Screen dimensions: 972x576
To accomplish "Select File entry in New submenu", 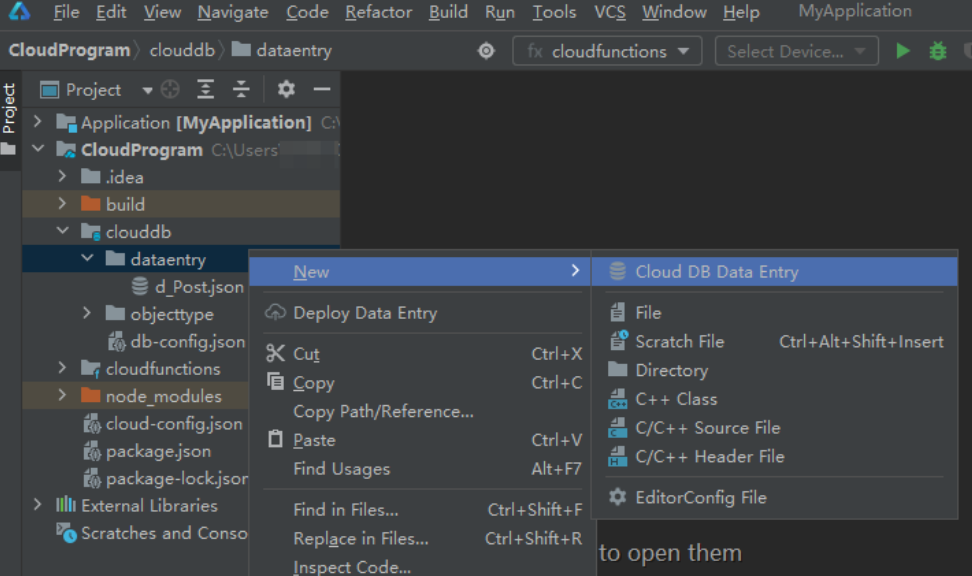I will pos(774,312).
